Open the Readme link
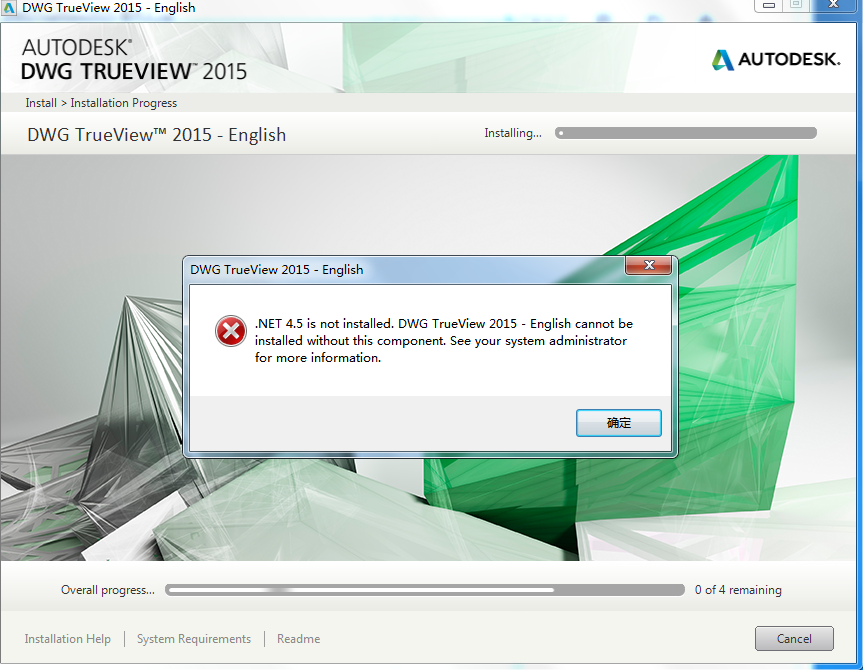 [x=298, y=639]
